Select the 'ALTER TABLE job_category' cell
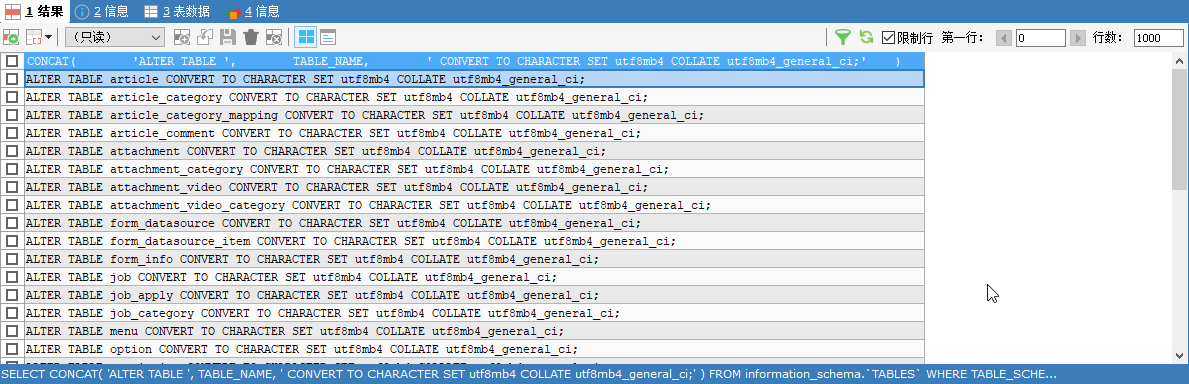Screen dimensions: 1189x384 click(x=474, y=313)
